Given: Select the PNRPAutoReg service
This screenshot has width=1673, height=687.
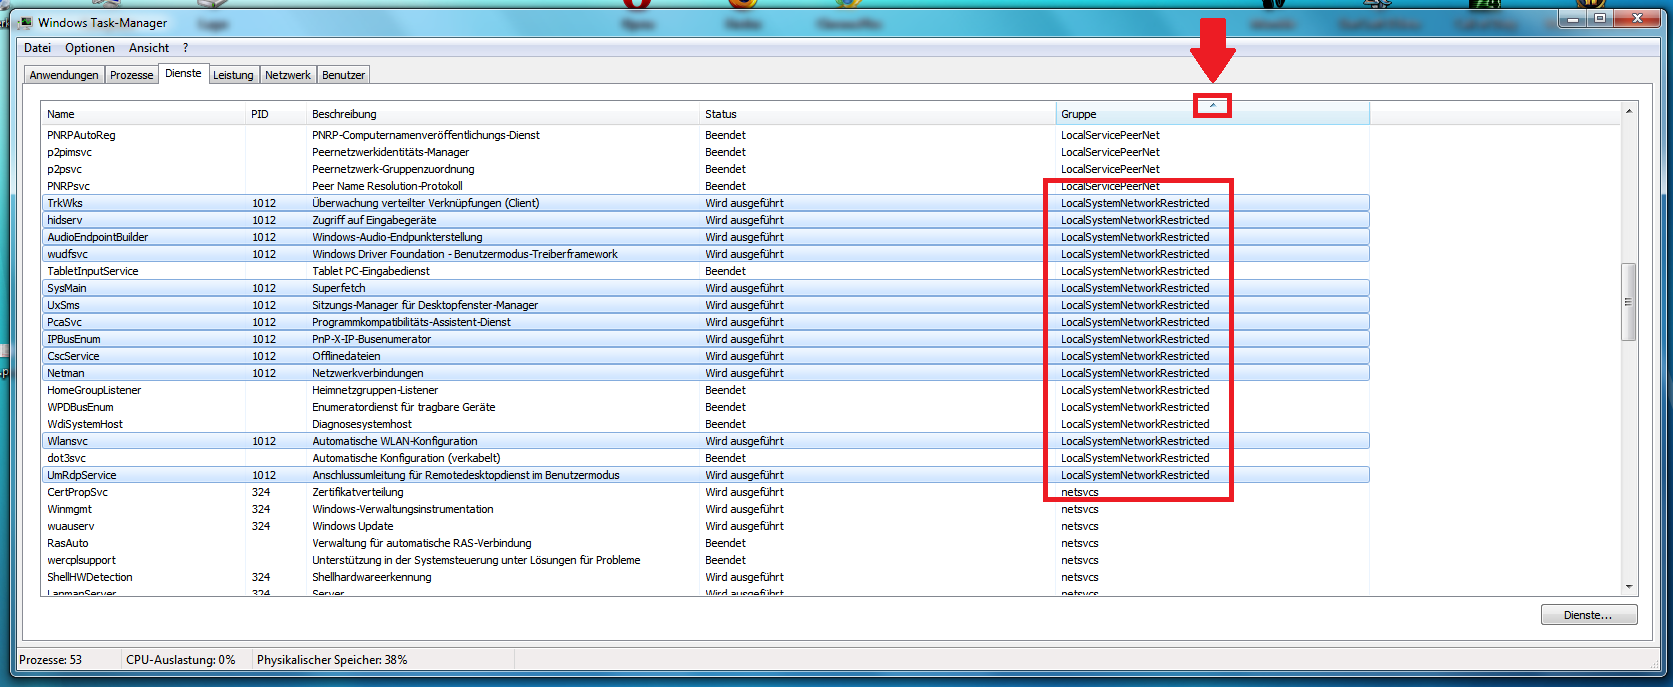Looking at the screenshot, I should tap(81, 135).
